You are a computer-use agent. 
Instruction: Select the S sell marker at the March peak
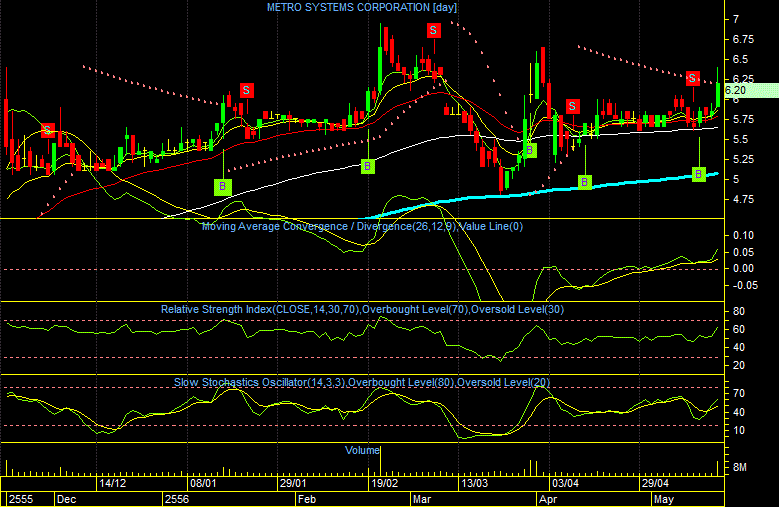433,30
